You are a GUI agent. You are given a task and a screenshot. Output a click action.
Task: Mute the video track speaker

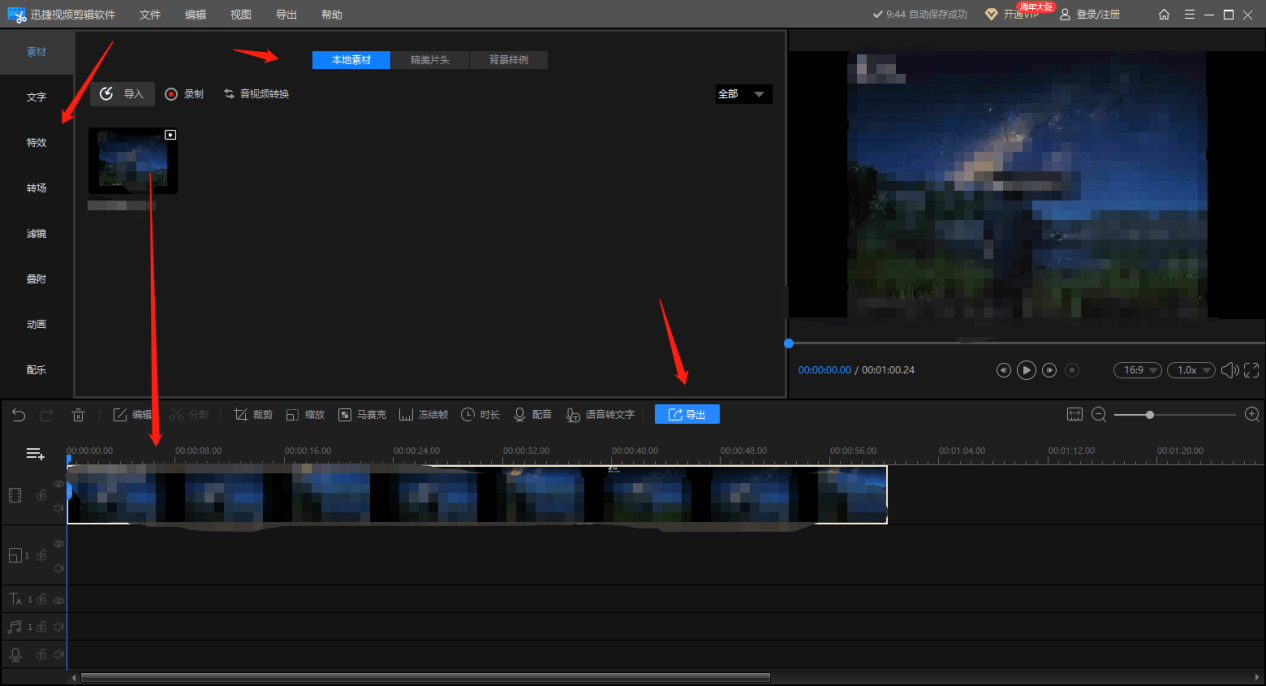tap(58, 508)
